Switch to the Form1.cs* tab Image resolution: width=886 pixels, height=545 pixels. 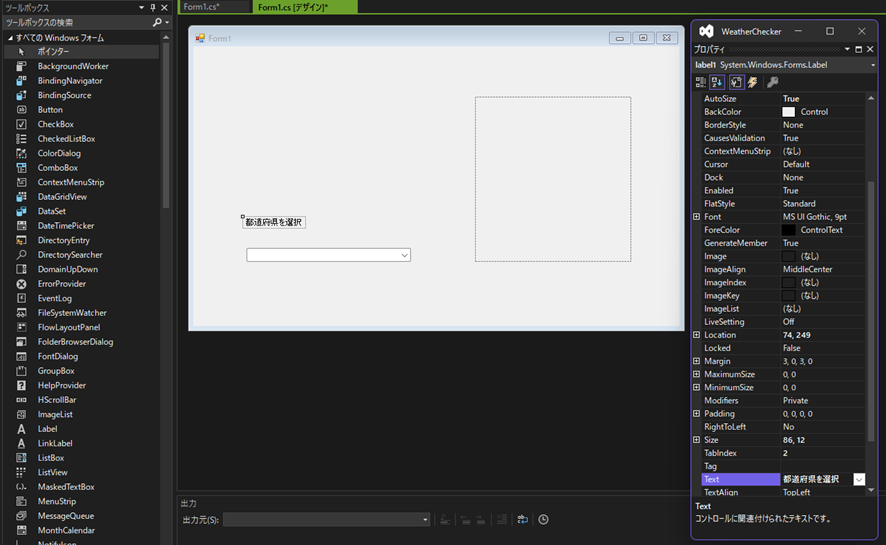coord(215,7)
